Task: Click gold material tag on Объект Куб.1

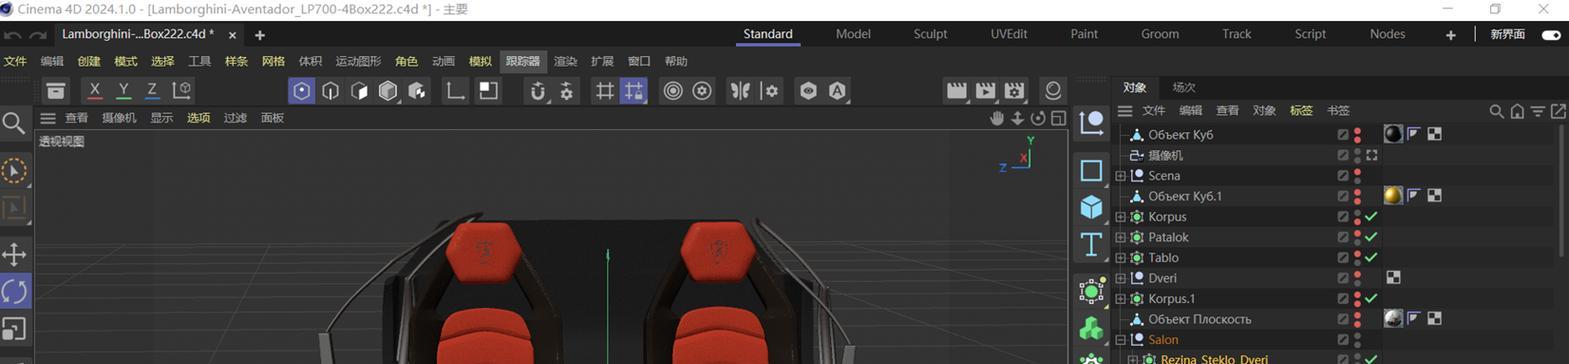Action: (1392, 196)
